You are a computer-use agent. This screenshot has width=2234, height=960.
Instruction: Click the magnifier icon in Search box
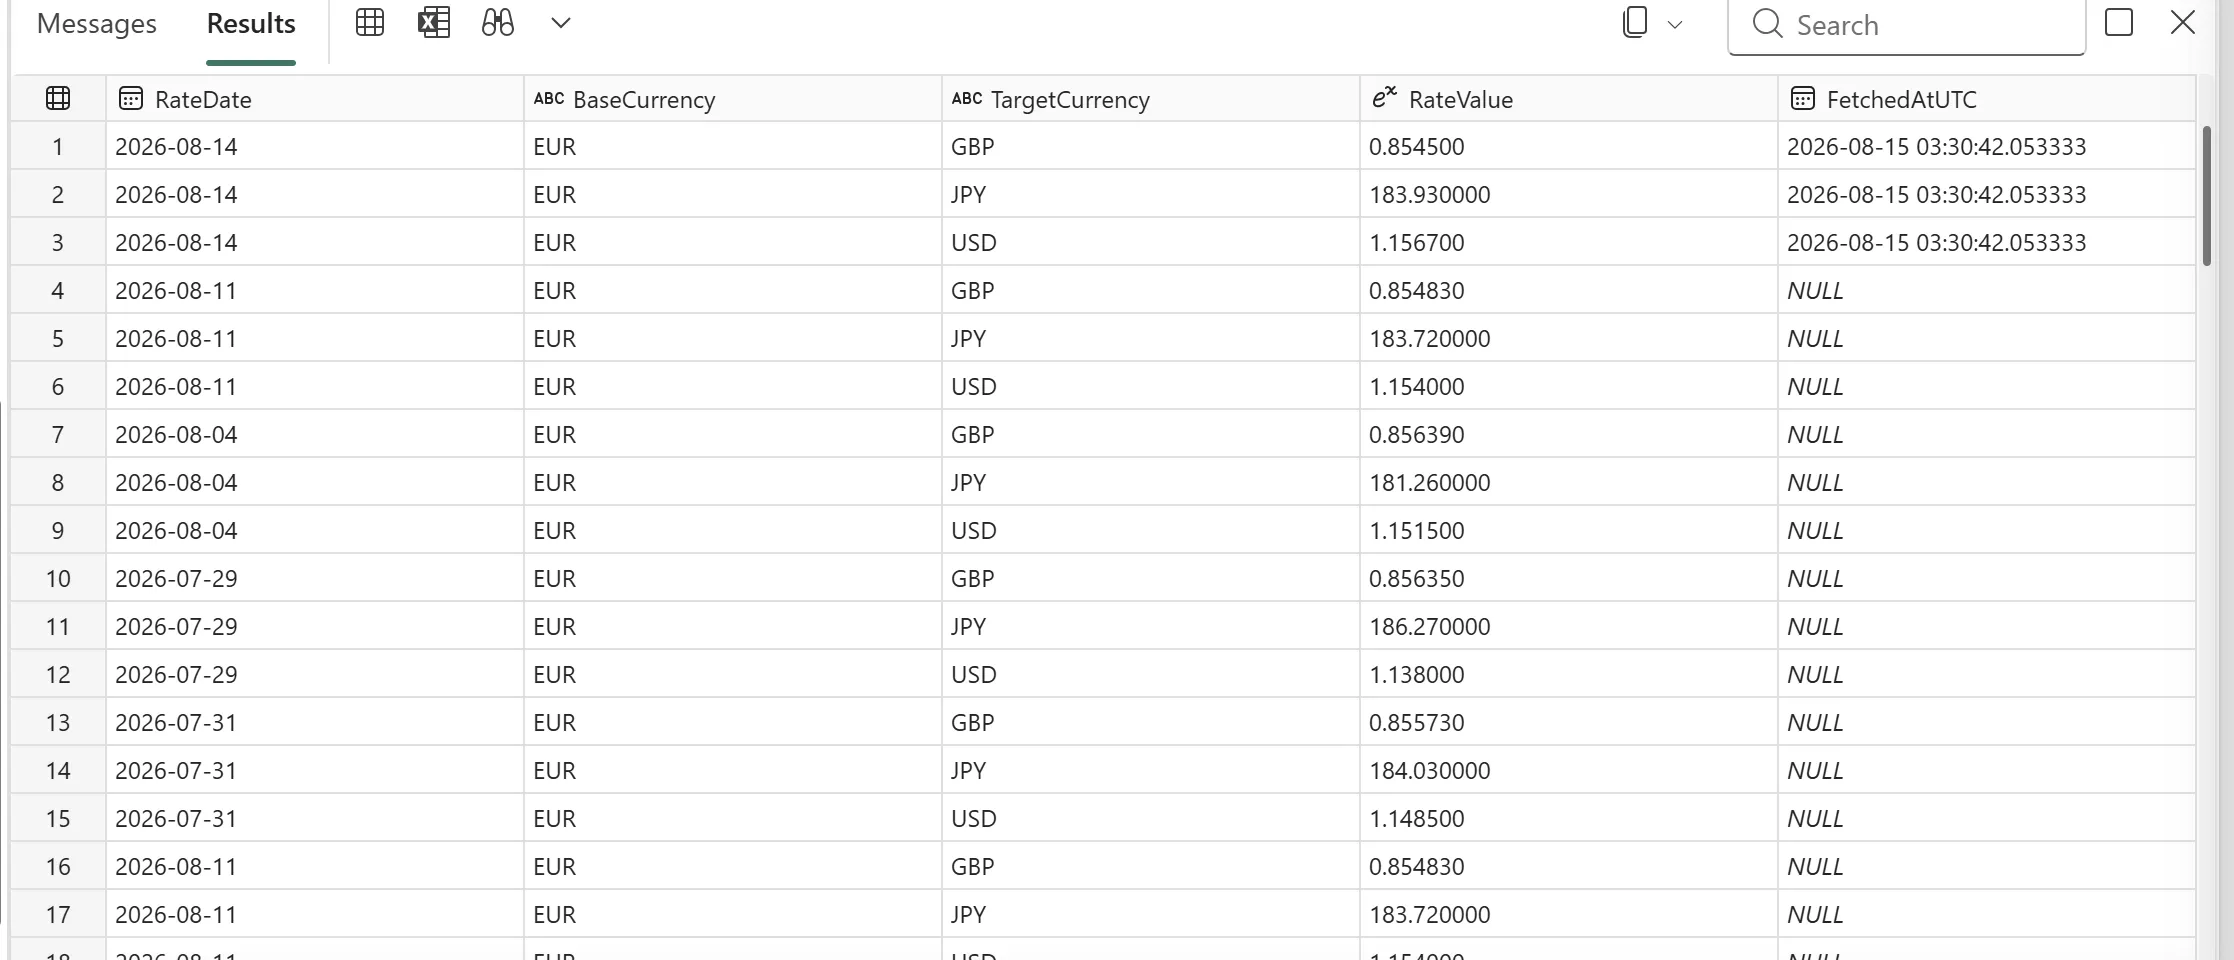(x=1768, y=25)
